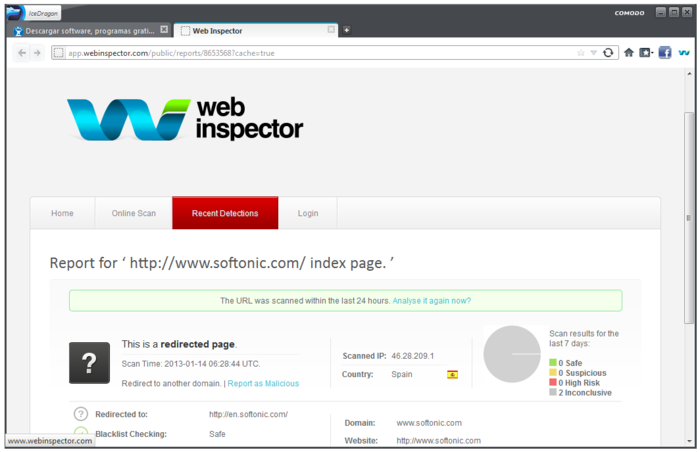The height and width of the screenshot is (452, 700).
Task: Close the Web Inspector tab
Action: (x=331, y=29)
